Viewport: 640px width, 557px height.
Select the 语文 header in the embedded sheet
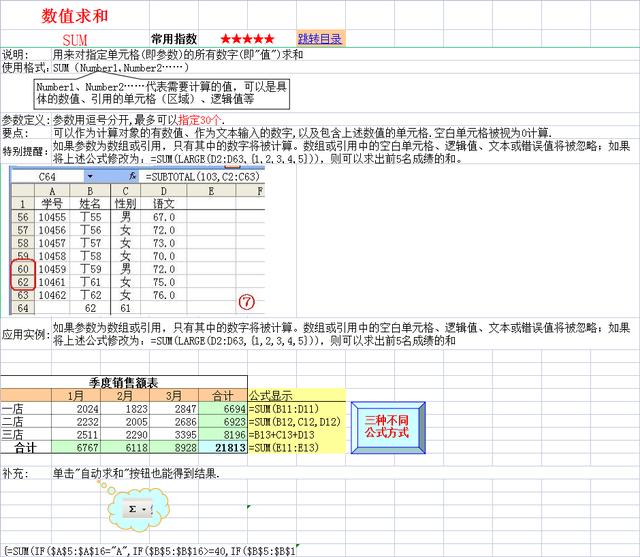click(x=164, y=203)
